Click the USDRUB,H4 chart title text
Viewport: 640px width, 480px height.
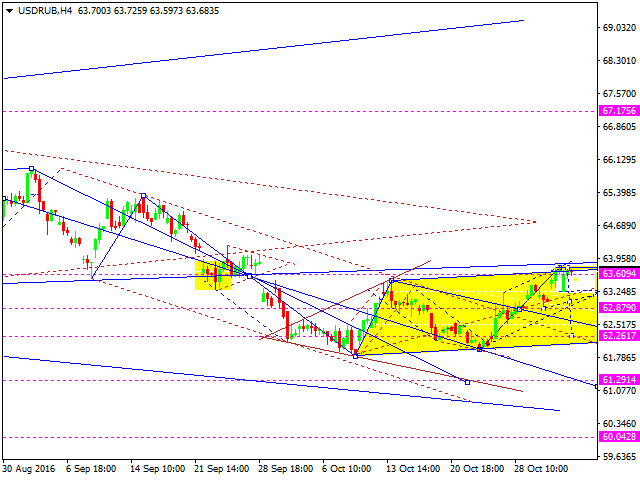tap(45, 11)
